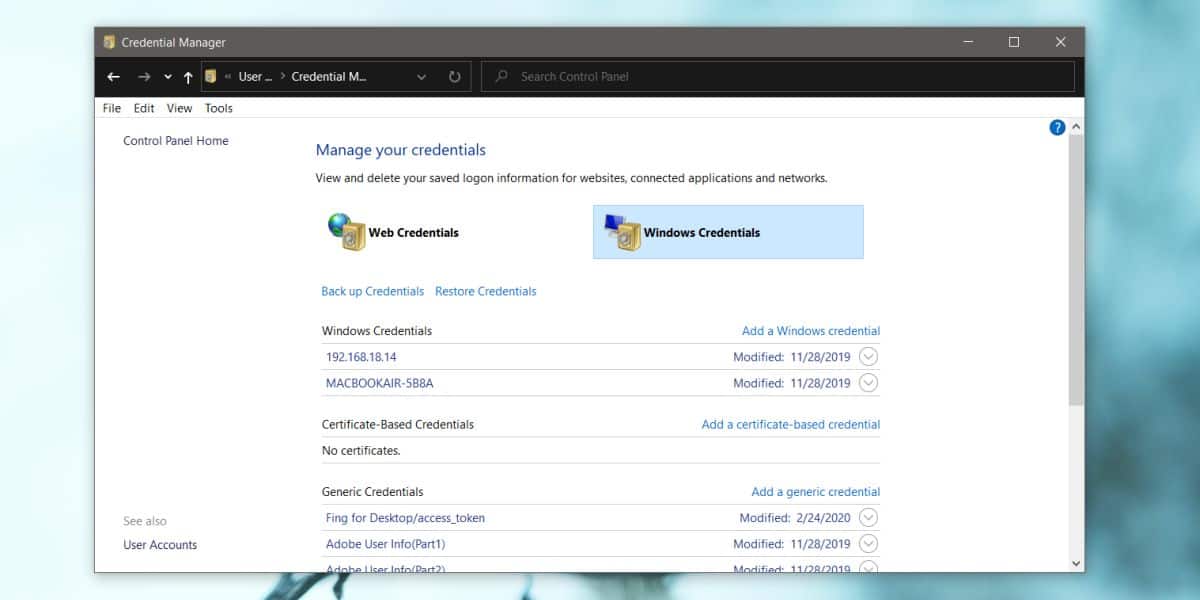Click the scrollbar up arrow
The image size is (1200, 600).
tap(1076, 128)
